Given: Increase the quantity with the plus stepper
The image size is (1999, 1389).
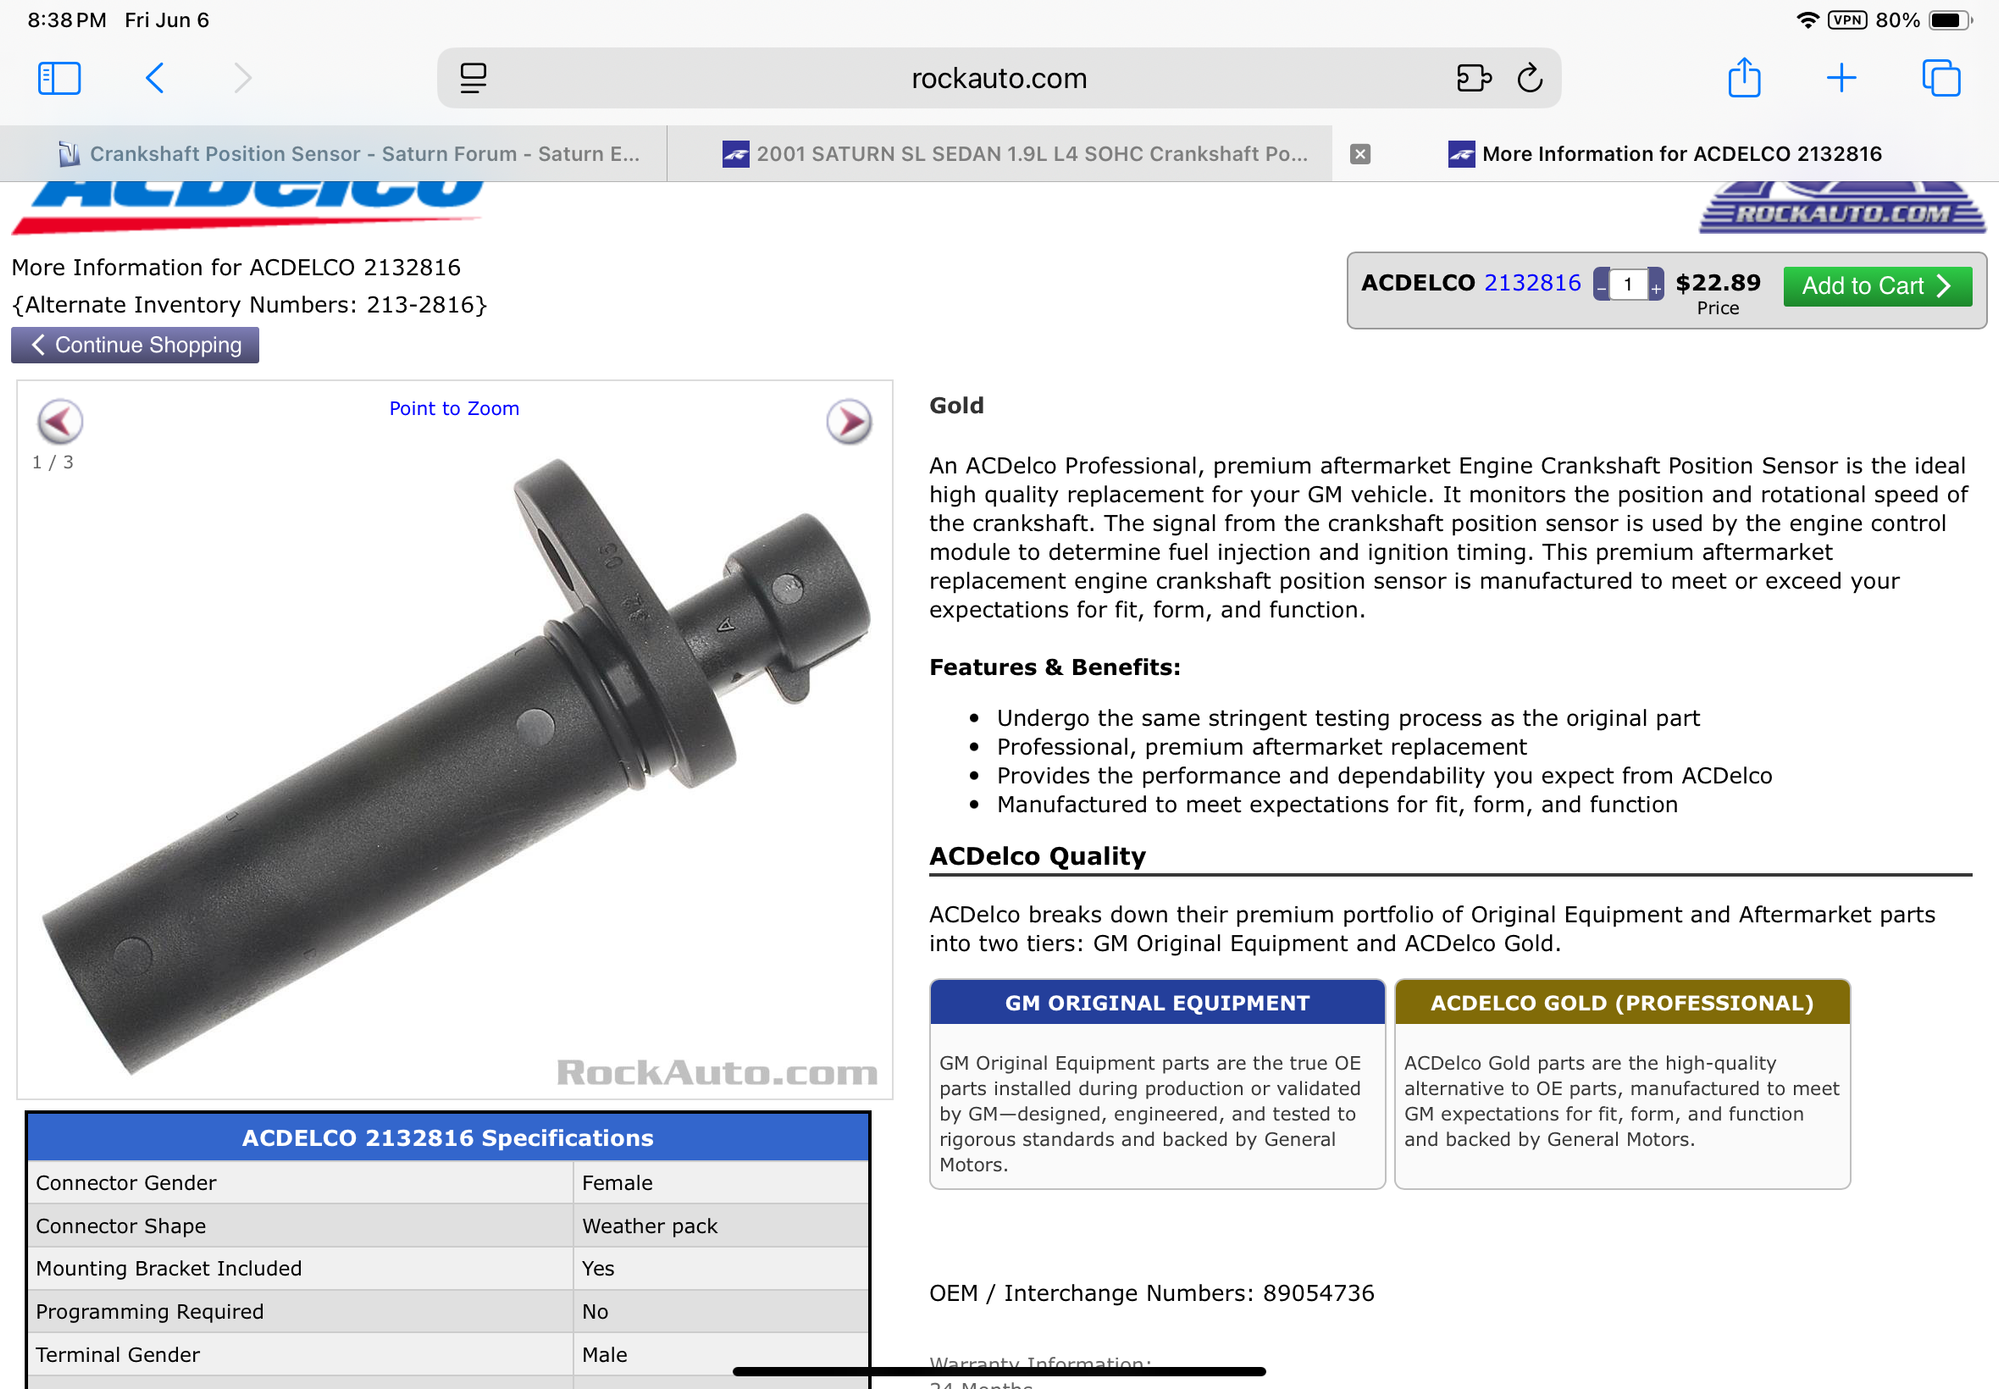Looking at the screenshot, I should [x=1655, y=286].
